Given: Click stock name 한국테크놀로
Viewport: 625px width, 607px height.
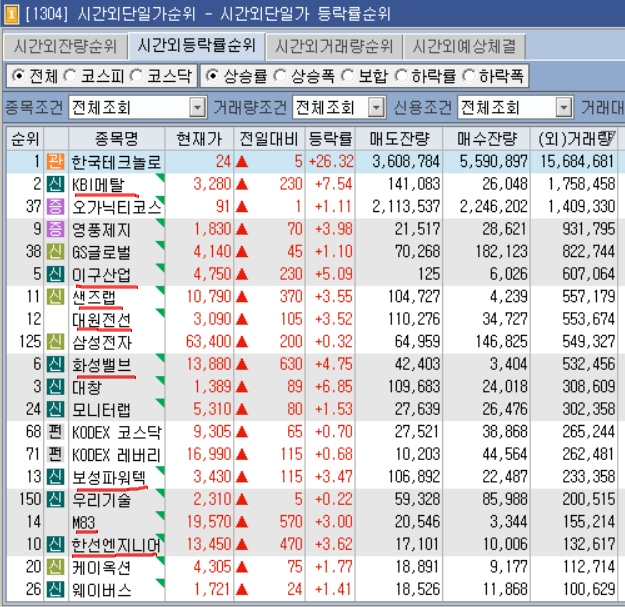Looking at the screenshot, I should [x=116, y=162].
